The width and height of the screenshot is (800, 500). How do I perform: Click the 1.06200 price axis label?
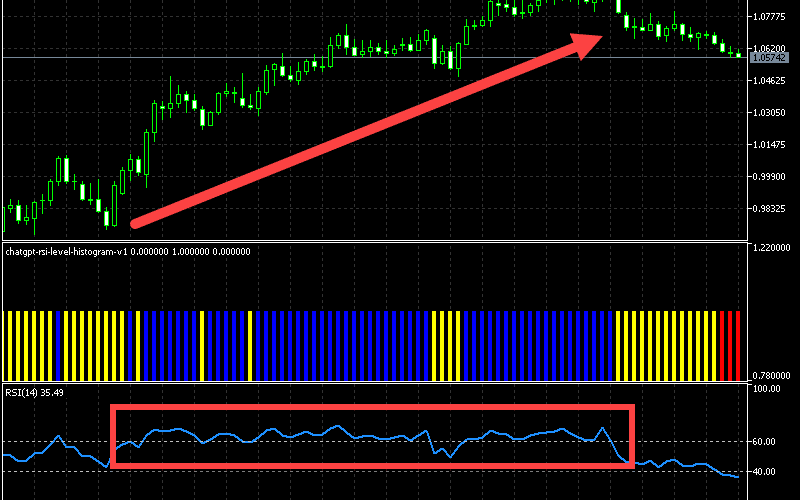(769, 49)
